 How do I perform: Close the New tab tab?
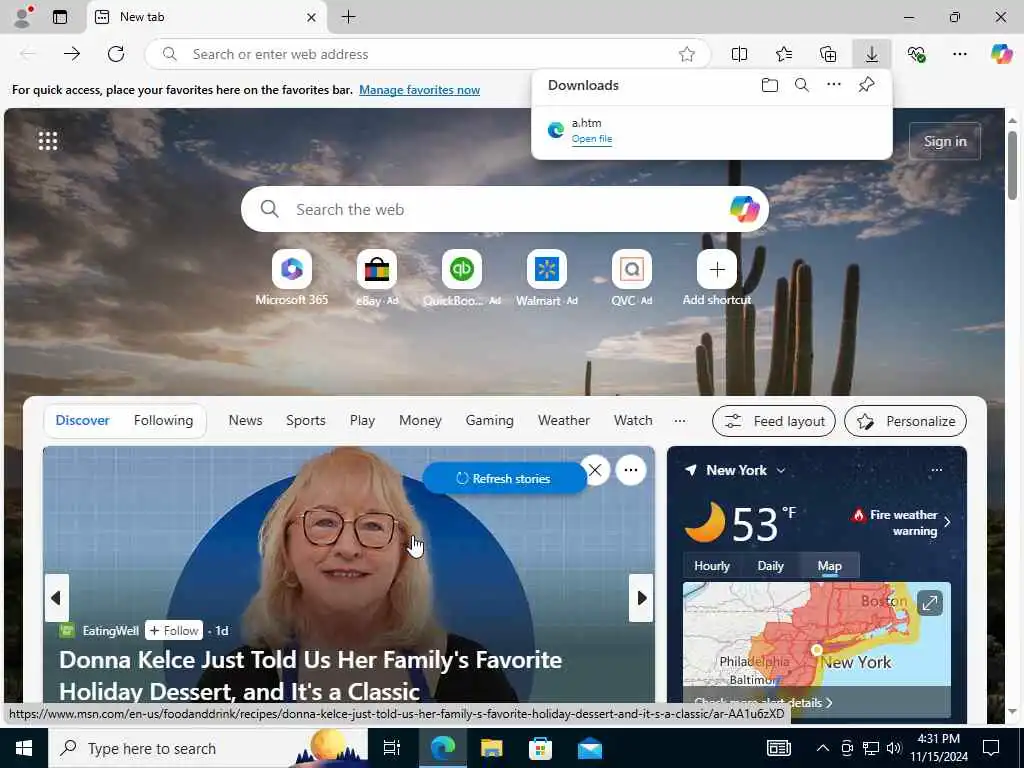[x=312, y=18]
